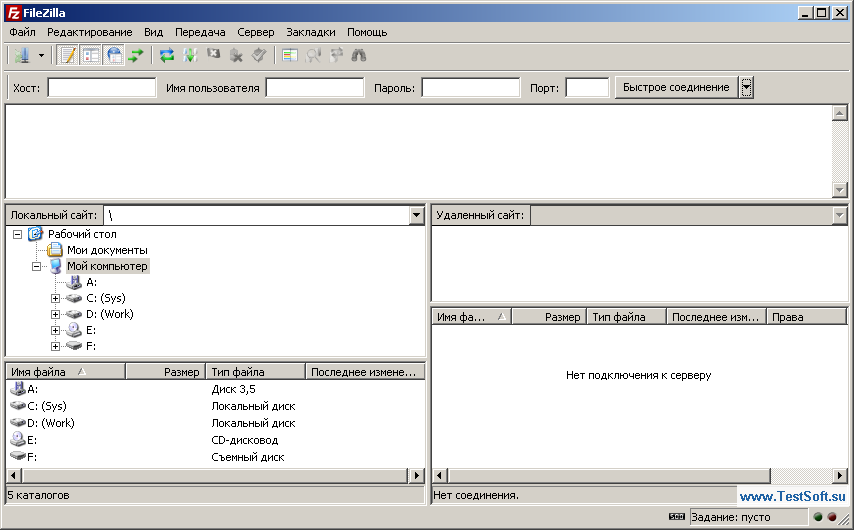This screenshot has width=854, height=530.
Task: Click the binoculars file search icon
Action: 359,55
